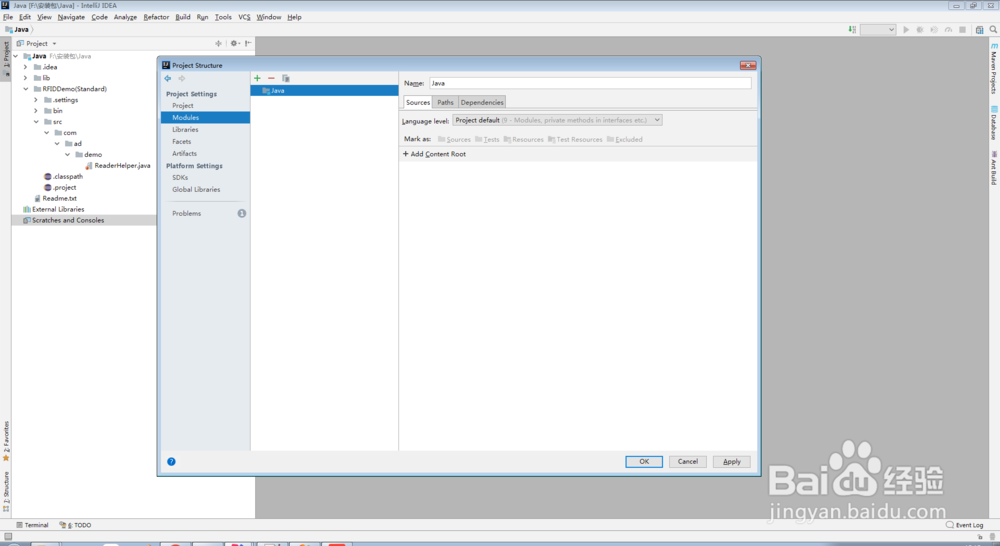Open the Language level dropdown
This screenshot has height=546, width=1000.
click(x=557, y=120)
